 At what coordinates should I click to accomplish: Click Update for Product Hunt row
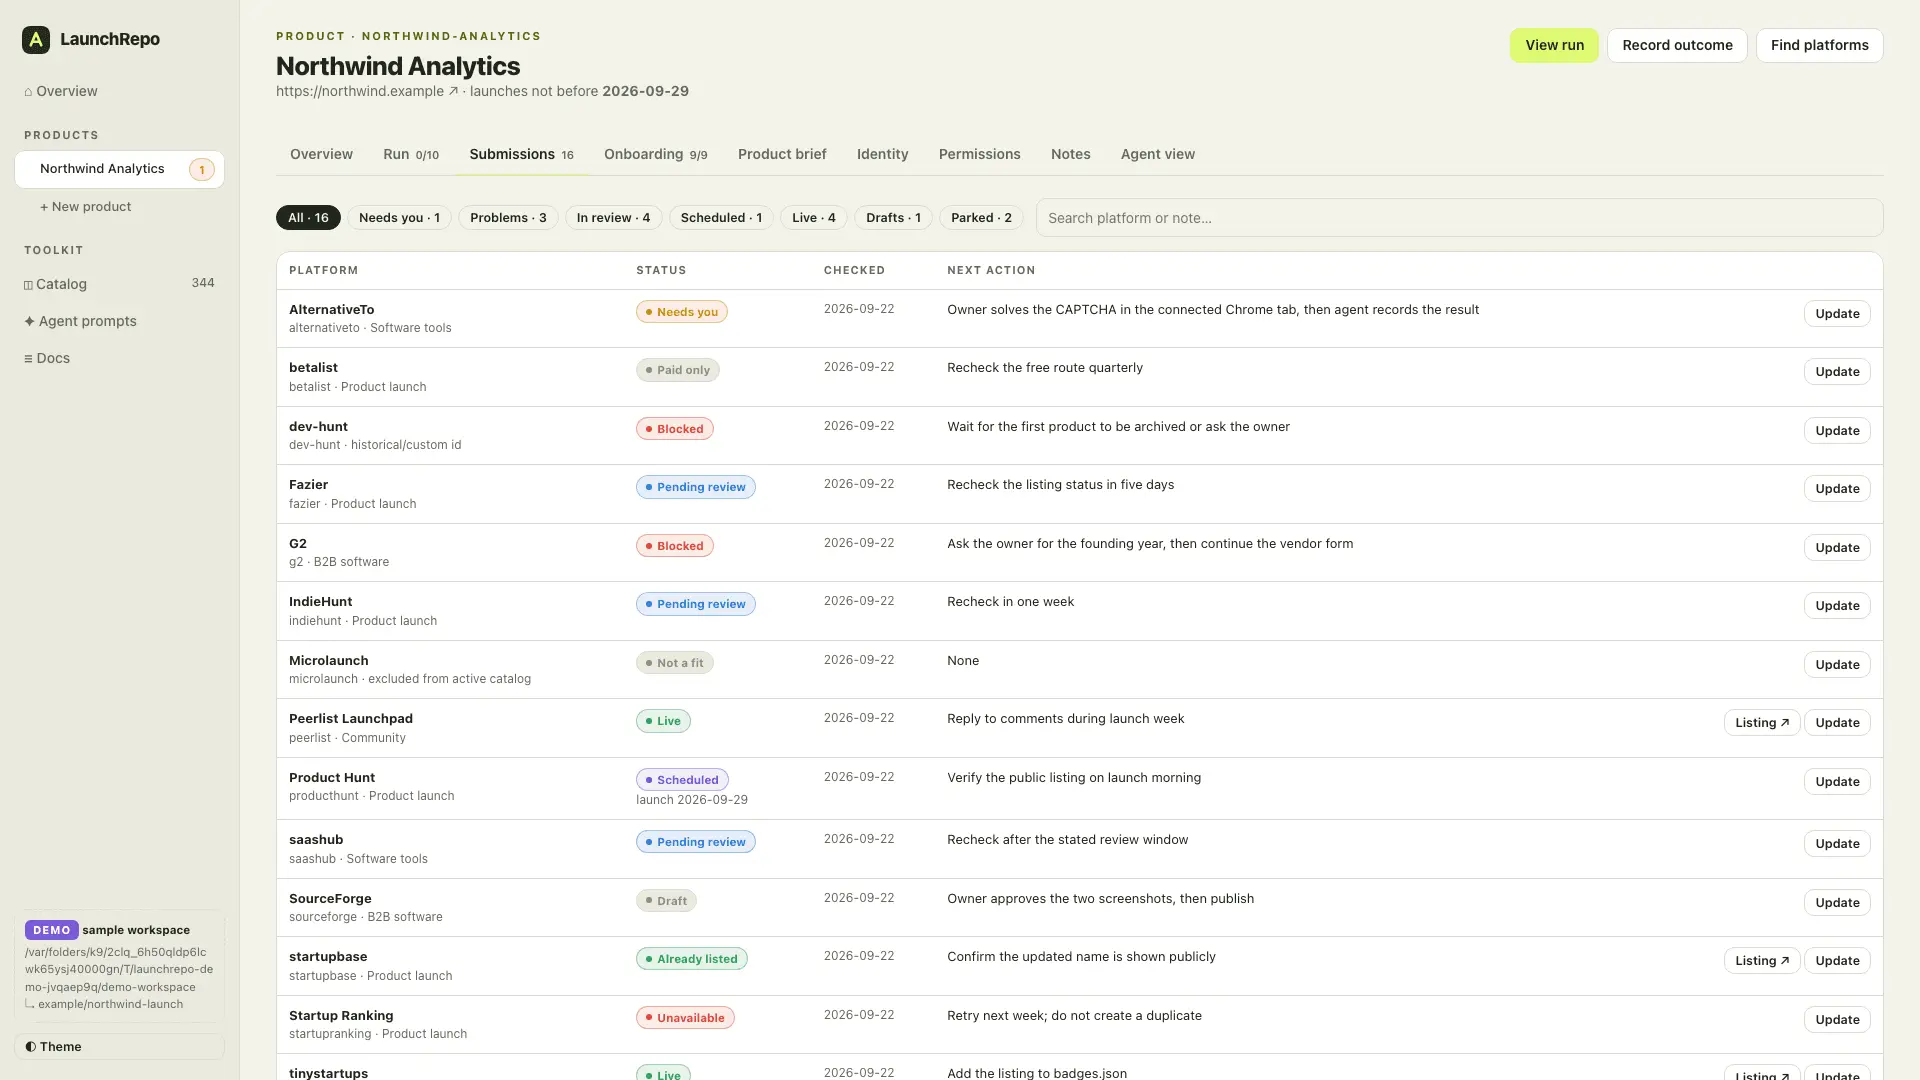1837,782
